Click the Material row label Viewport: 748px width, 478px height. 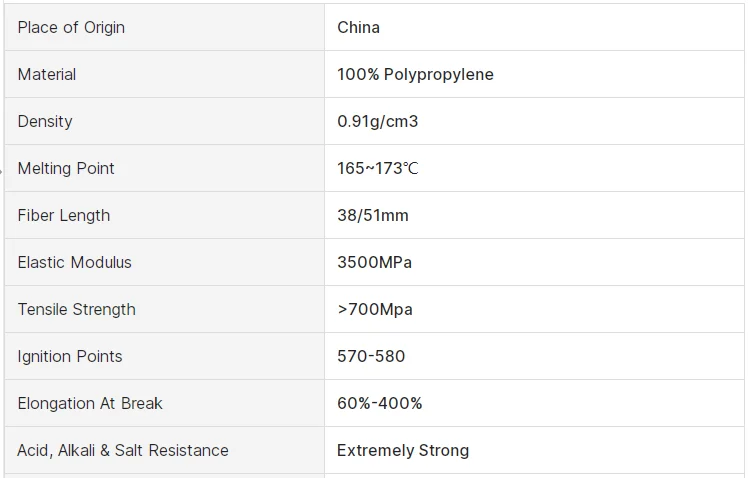pos(47,74)
